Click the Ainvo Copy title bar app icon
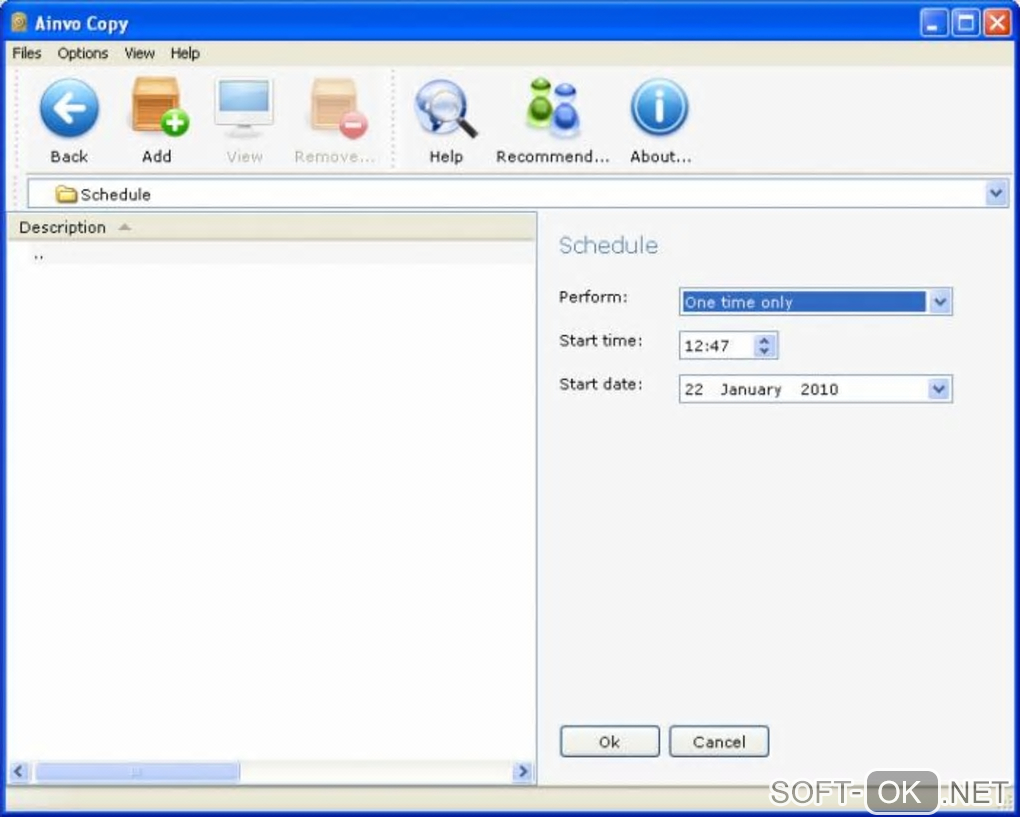 tap(20, 23)
